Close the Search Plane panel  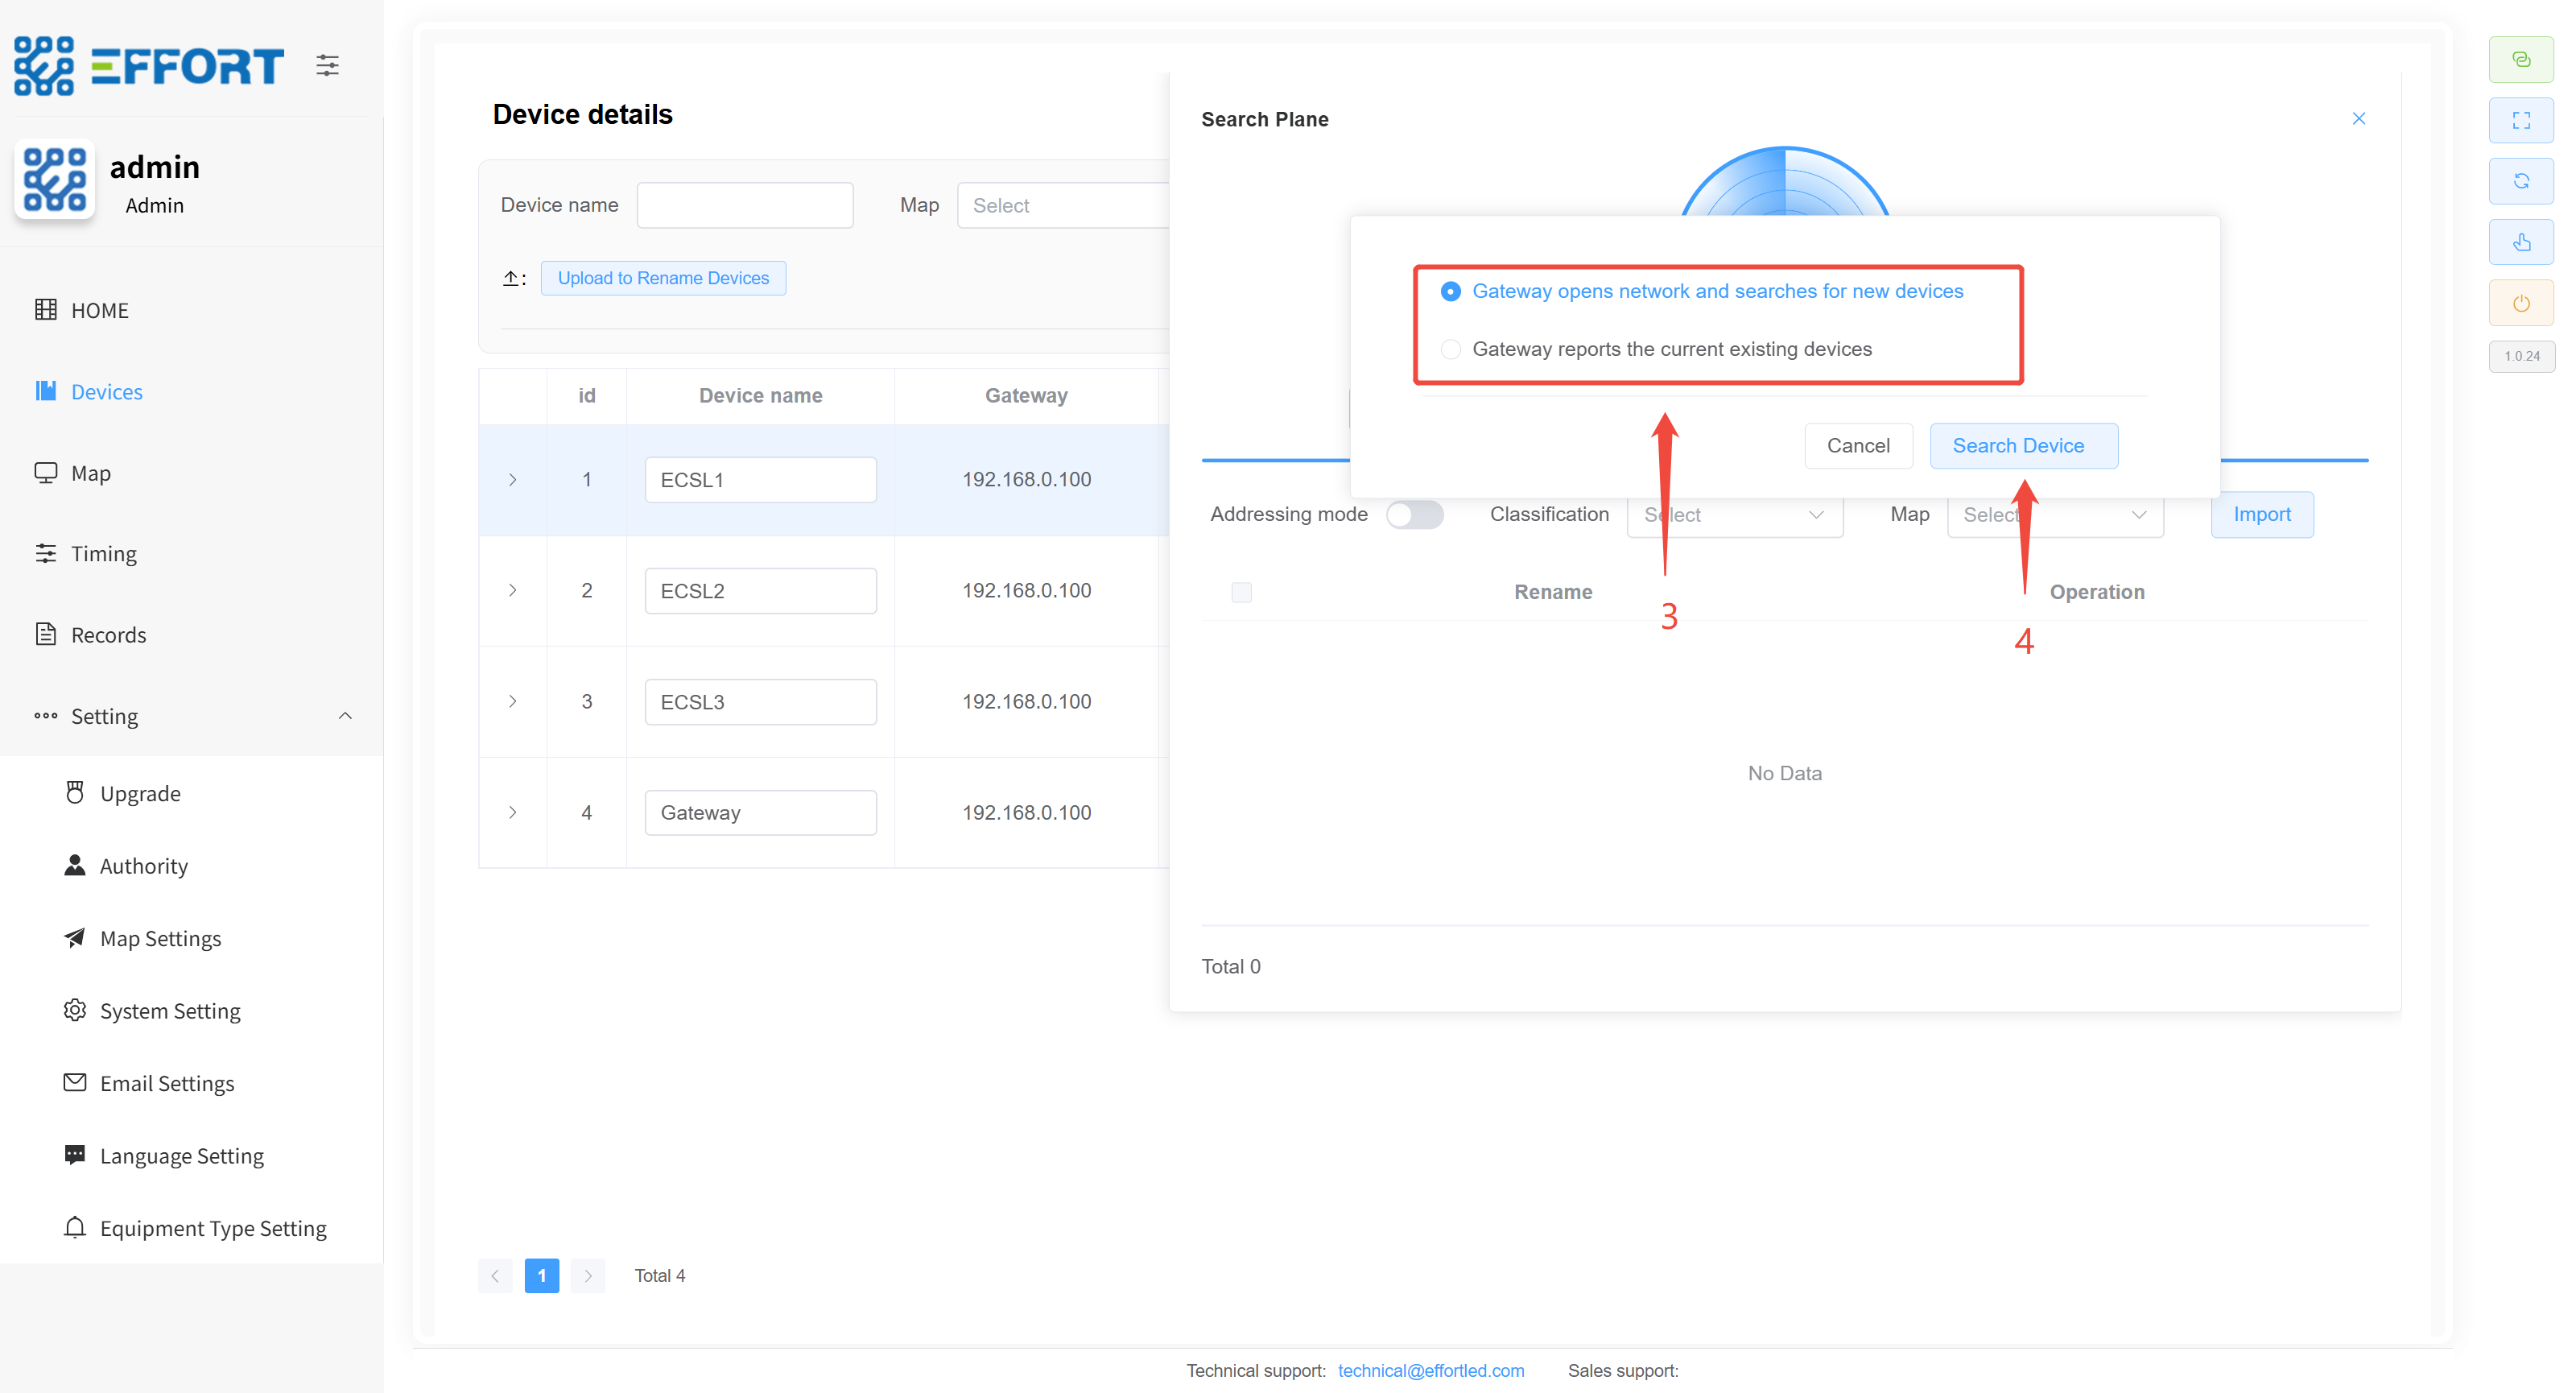tap(2358, 119)
